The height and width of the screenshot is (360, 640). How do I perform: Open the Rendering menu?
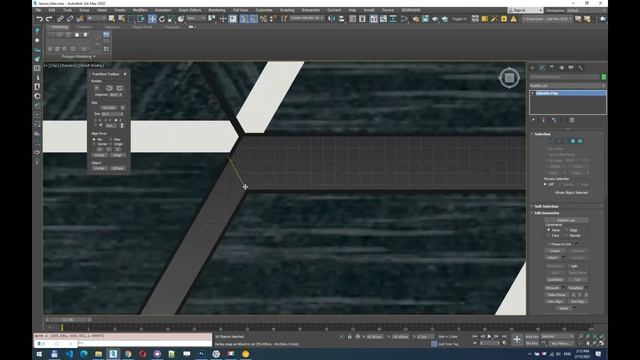(217, 10)
